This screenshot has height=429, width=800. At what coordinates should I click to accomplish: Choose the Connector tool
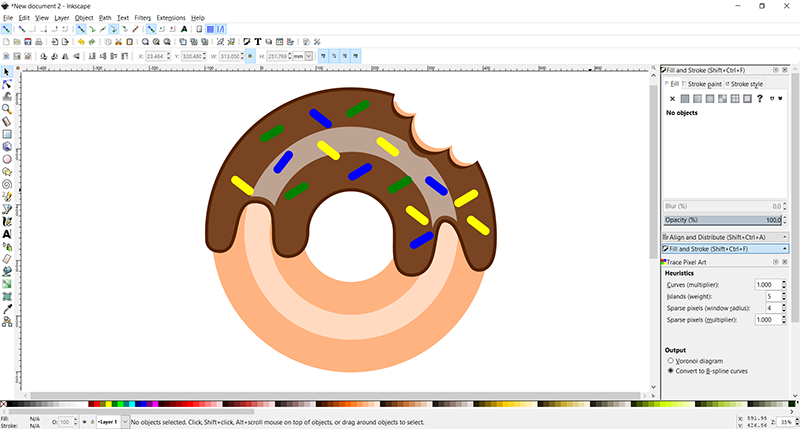[x=7, y=321]
